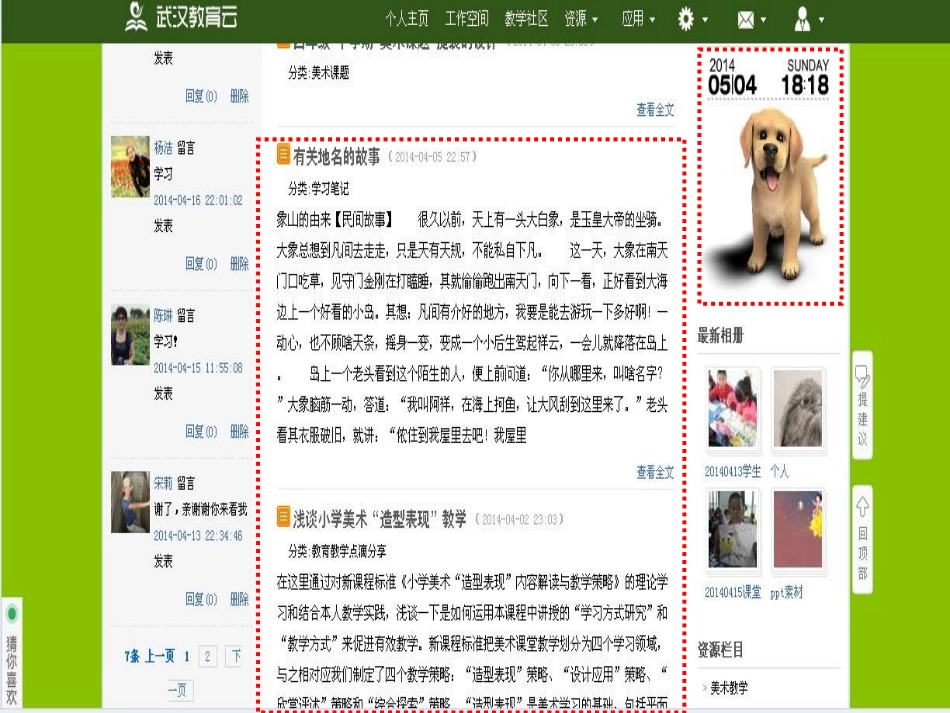Open the ppt素材 album thumbnail
The height and width of the screenshot is (713, 950).
(x=798, y=529)
